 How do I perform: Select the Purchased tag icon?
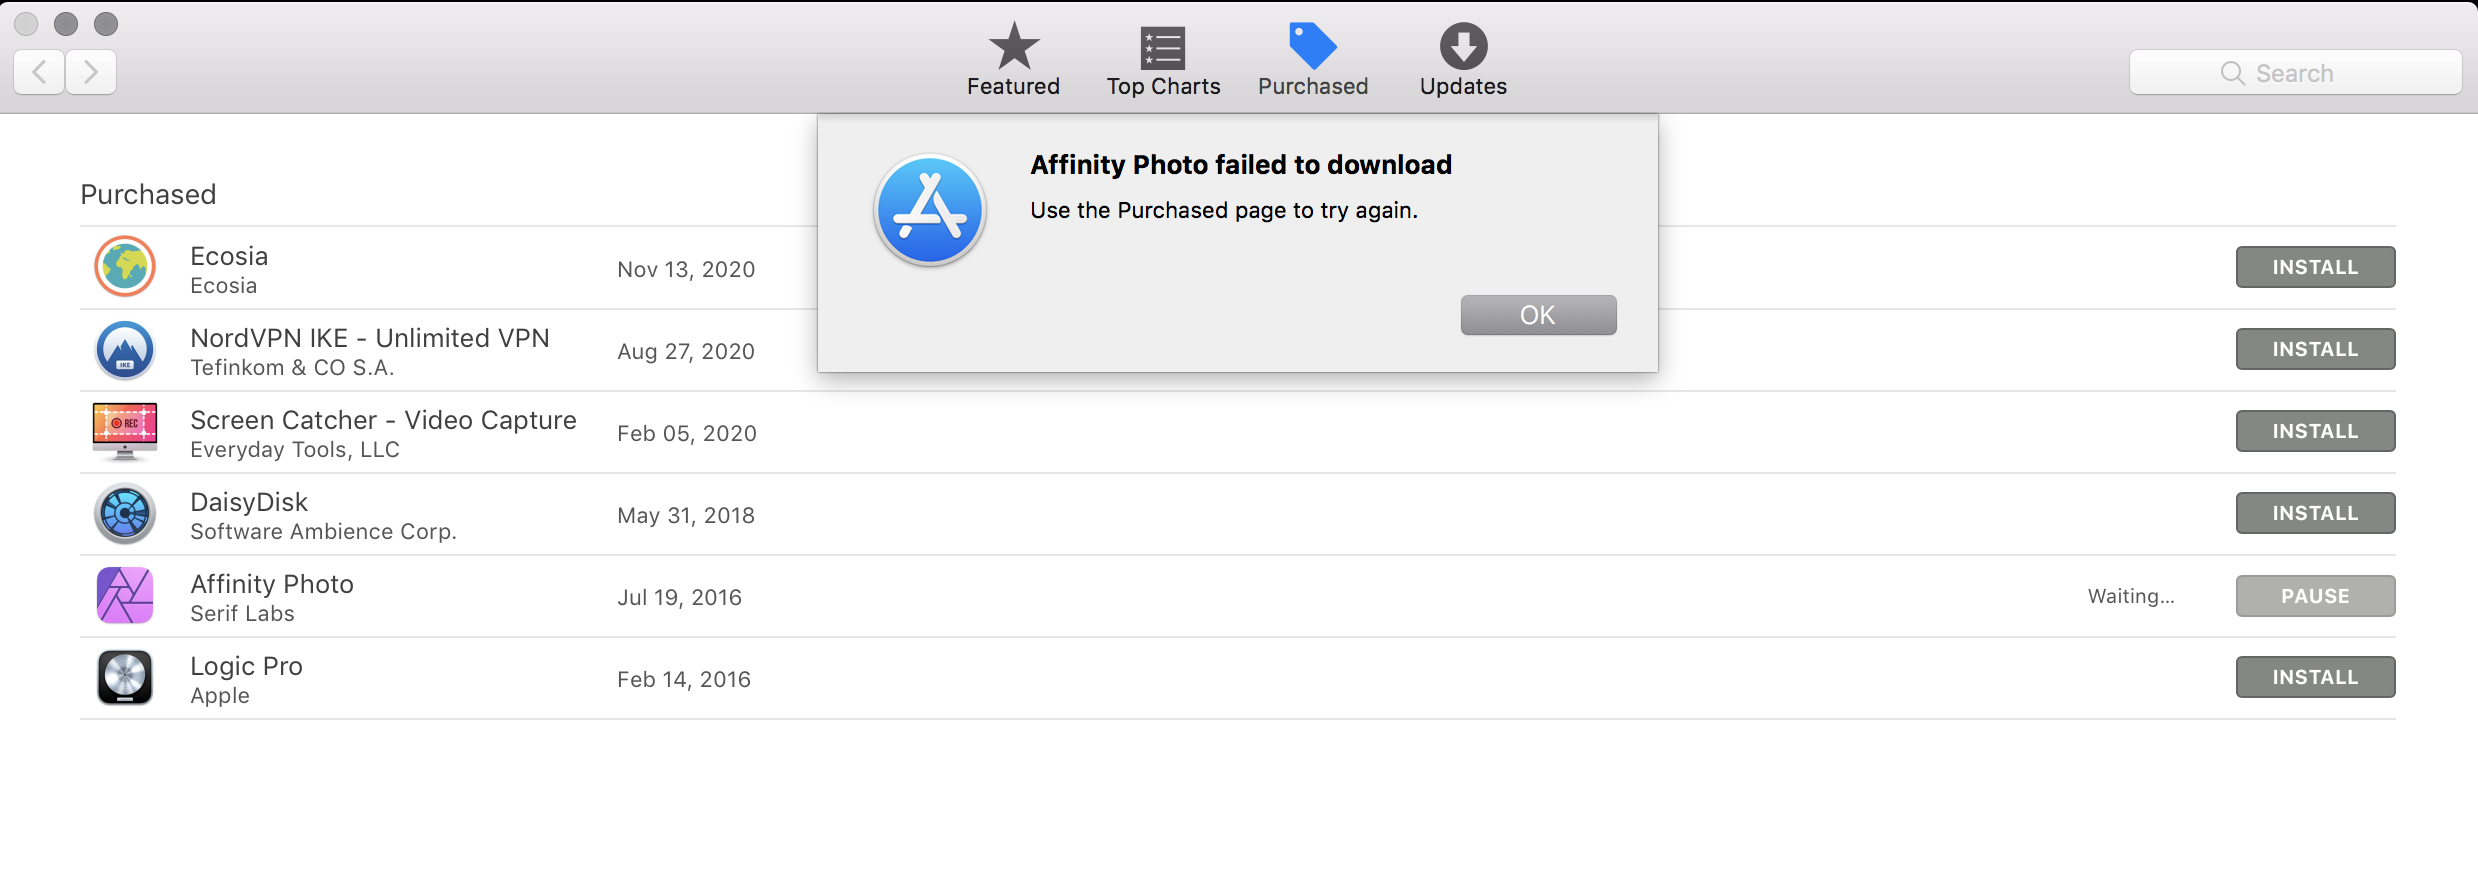tap(1312, 46)
